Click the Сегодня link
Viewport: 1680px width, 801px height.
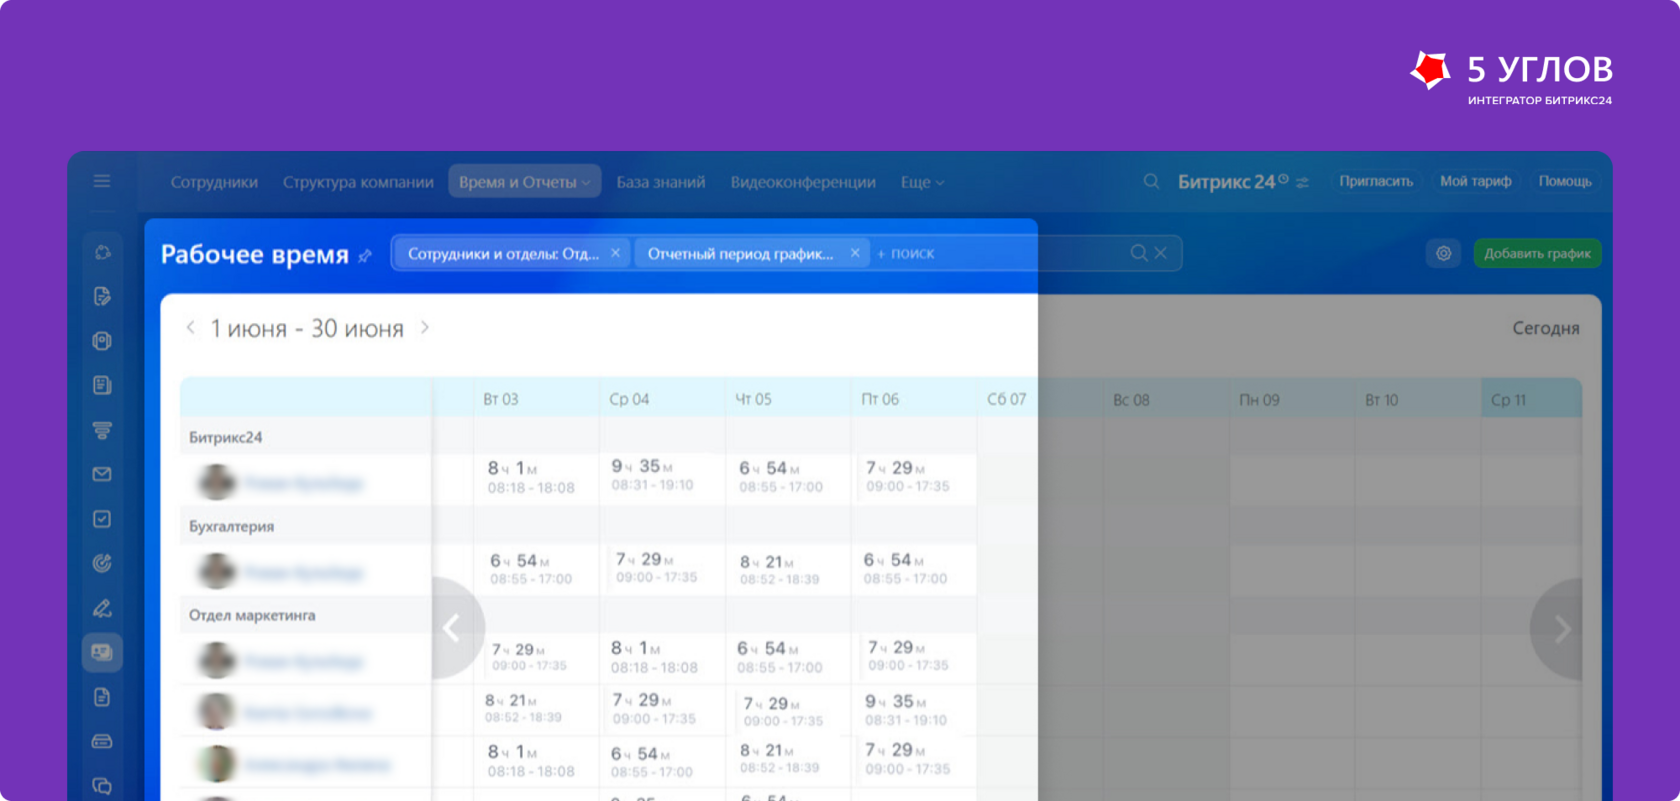point(1545,328)
